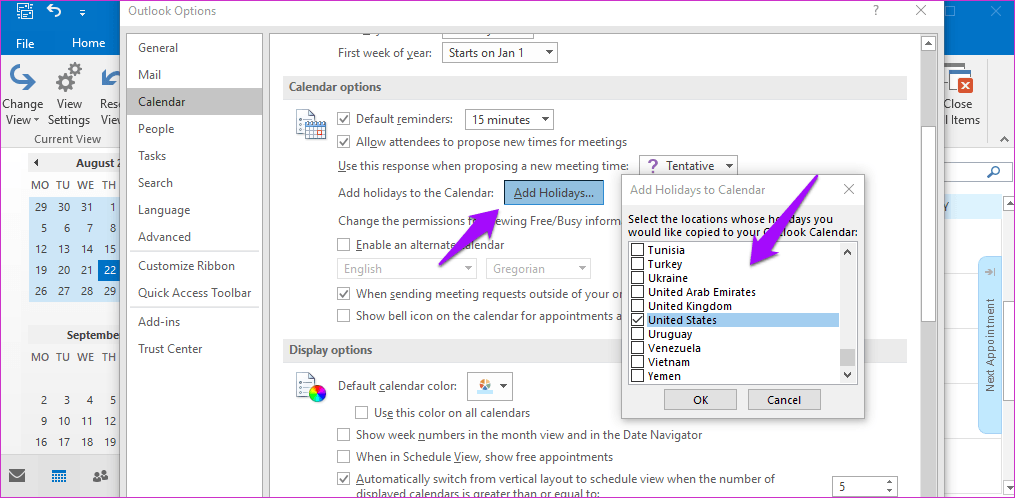1015x498 pixels.
Task: Open the English alternate calendar language dropdown
Action: coord(408,269)
